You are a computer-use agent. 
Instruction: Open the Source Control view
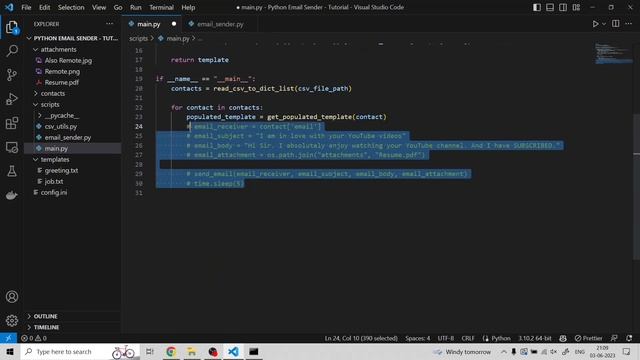(12, 75)
